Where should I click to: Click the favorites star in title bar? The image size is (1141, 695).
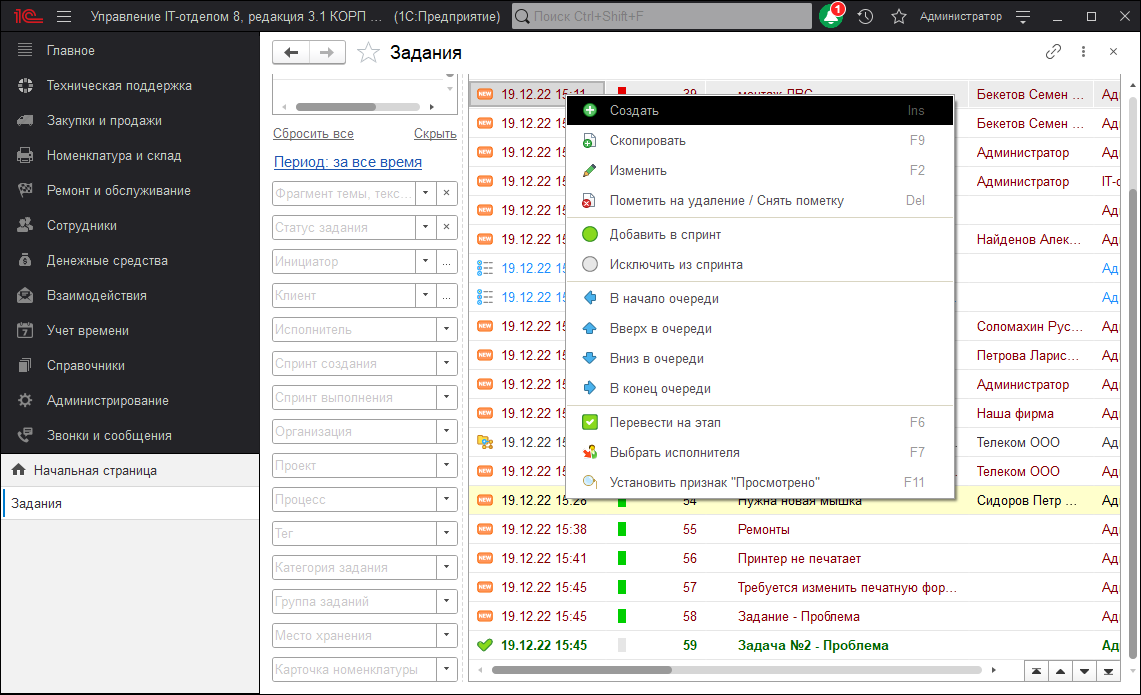tap(899, 17)
